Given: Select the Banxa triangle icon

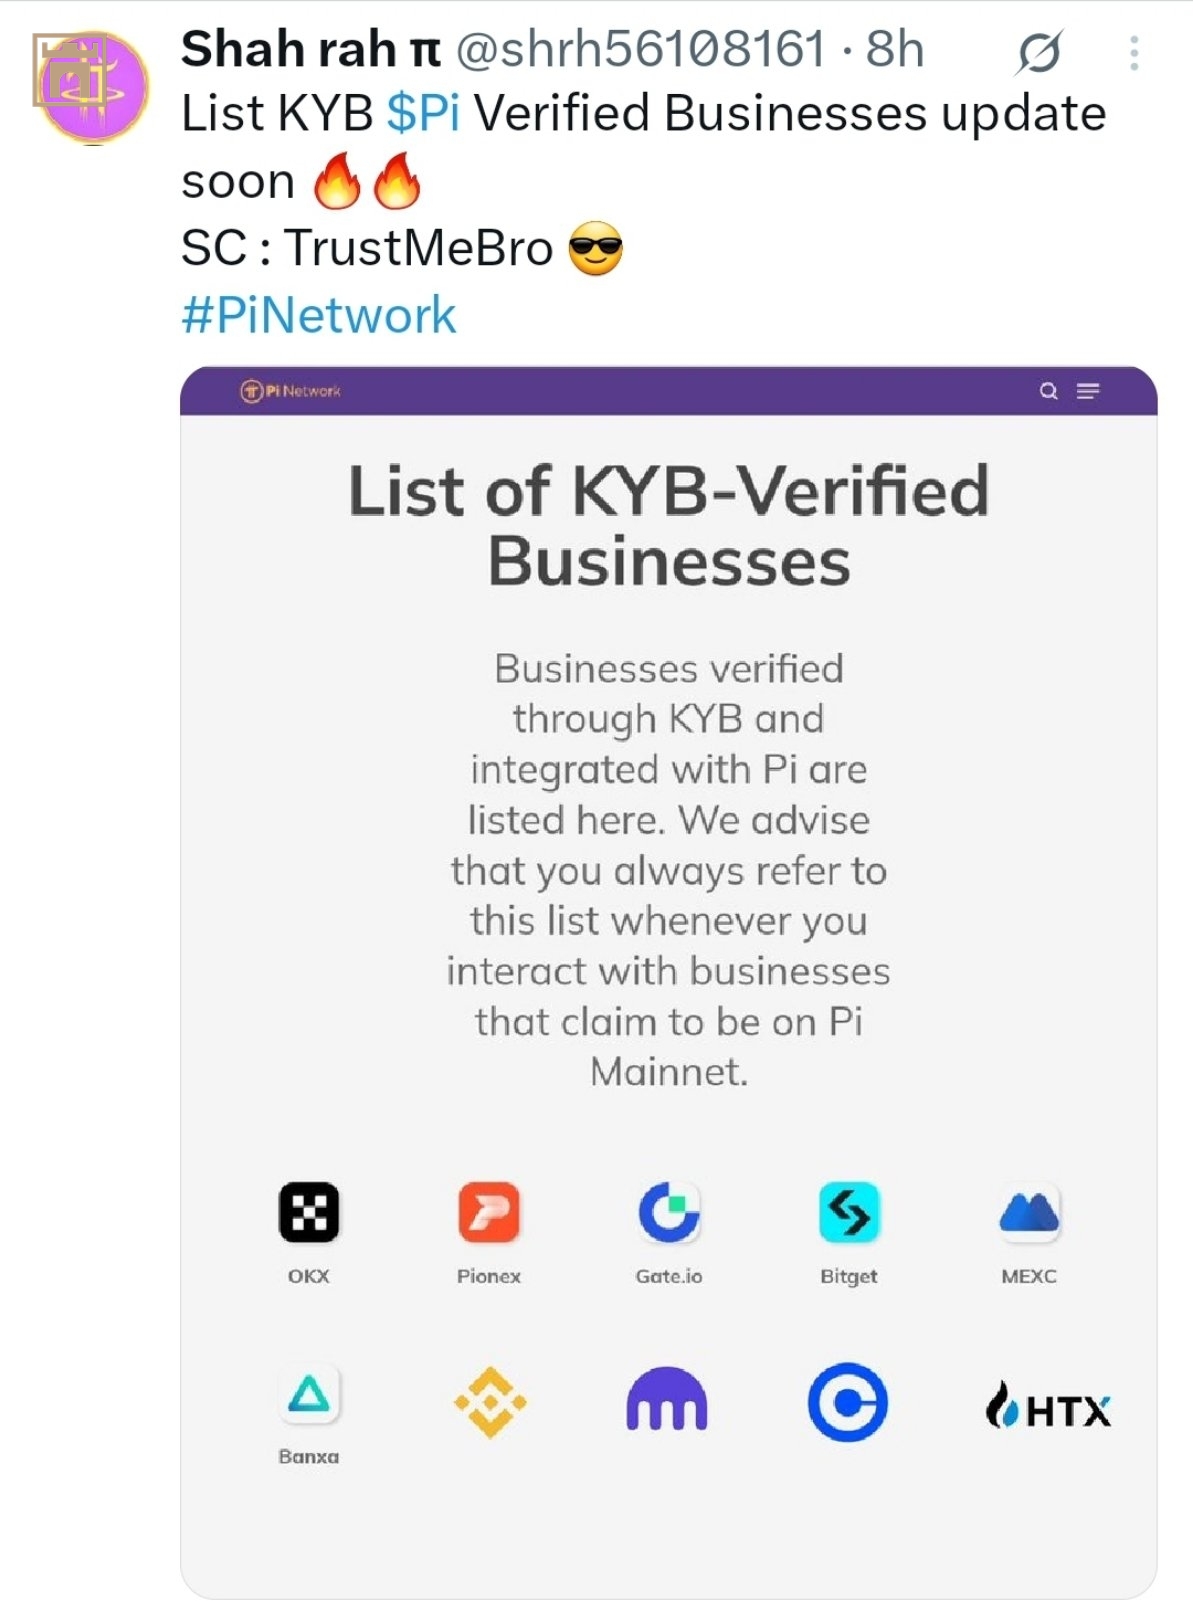Looking at the screenshot, I should coord(308,1393).
